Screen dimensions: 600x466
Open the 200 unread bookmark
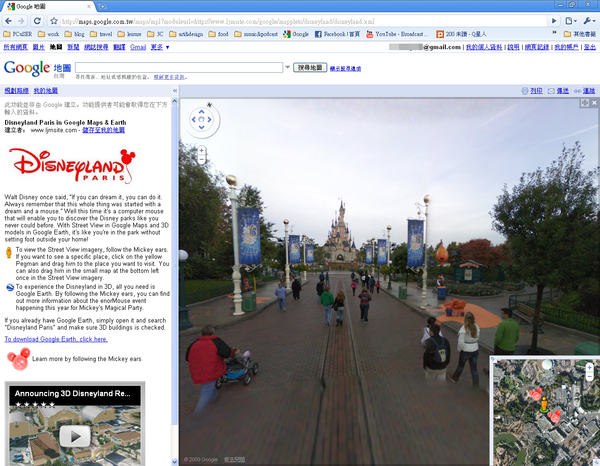click(x=461, y=34)
